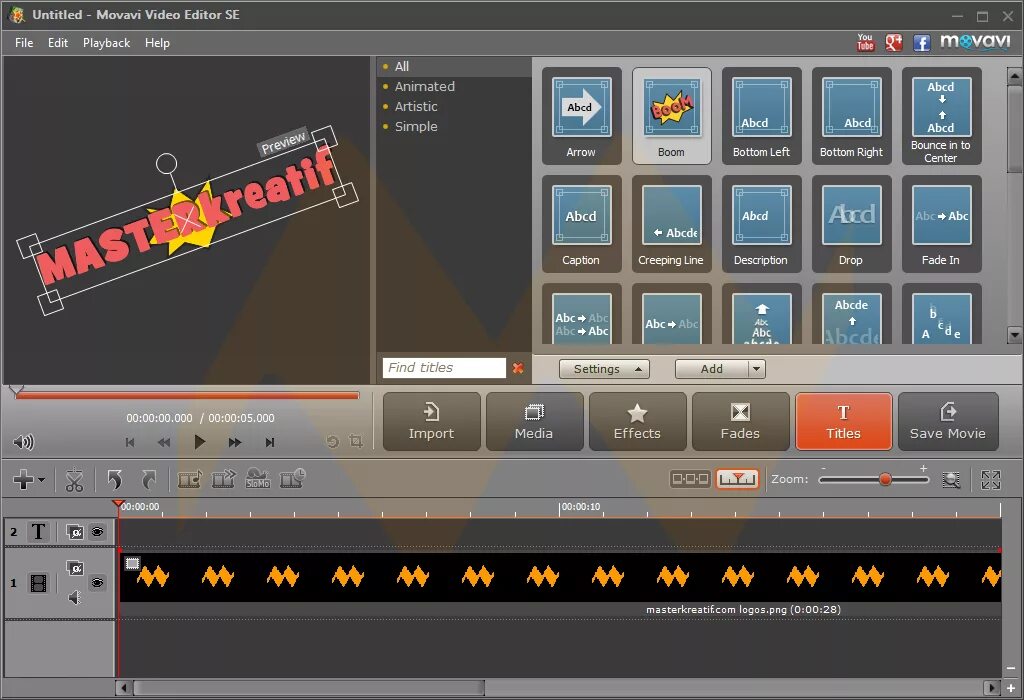This screenshot has width=1024, height=700.
Task: Open fullscreen preview with expand icon
Action: tap(990, 479)
